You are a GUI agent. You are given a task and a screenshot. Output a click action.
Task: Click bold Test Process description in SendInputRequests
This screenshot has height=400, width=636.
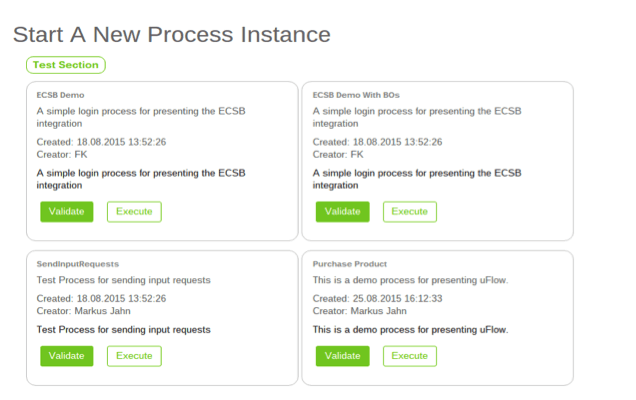[124, 330]
